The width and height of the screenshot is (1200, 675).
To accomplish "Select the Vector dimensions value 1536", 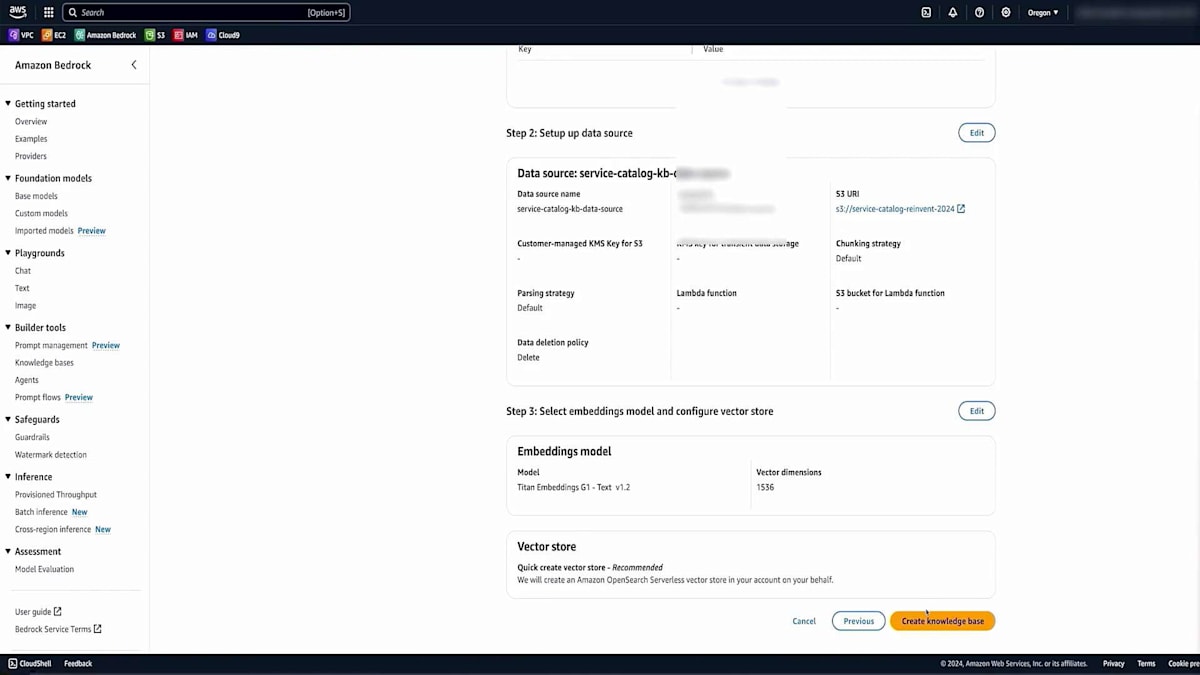I will [765, 488].
